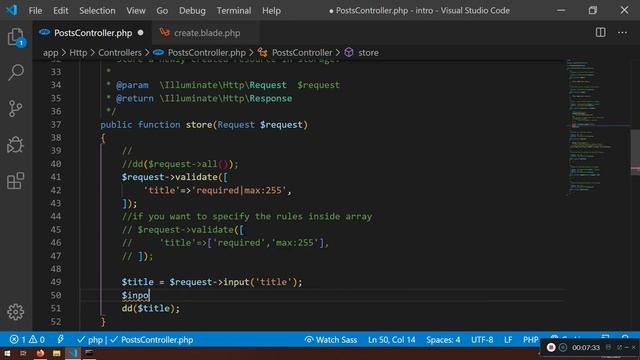Open the terminal app from the taskbar
This screenshot has width=640, height=360.
pos(89,353)
